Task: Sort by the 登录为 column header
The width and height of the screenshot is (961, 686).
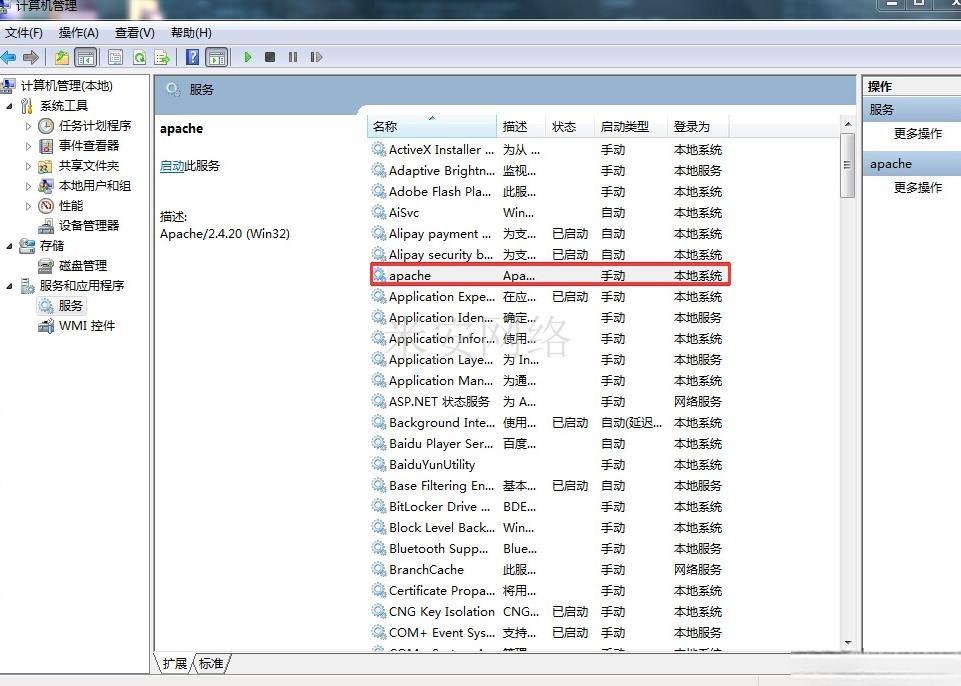Action: coord(698,126)
